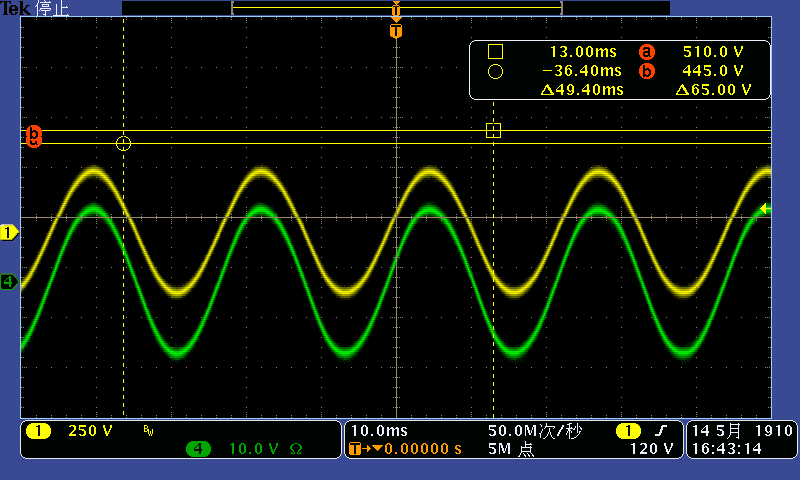Select the circle cursor on the lower horizontal line
Image resolution: width=800 pixels, height=480 pixels.
coord(123,143)
